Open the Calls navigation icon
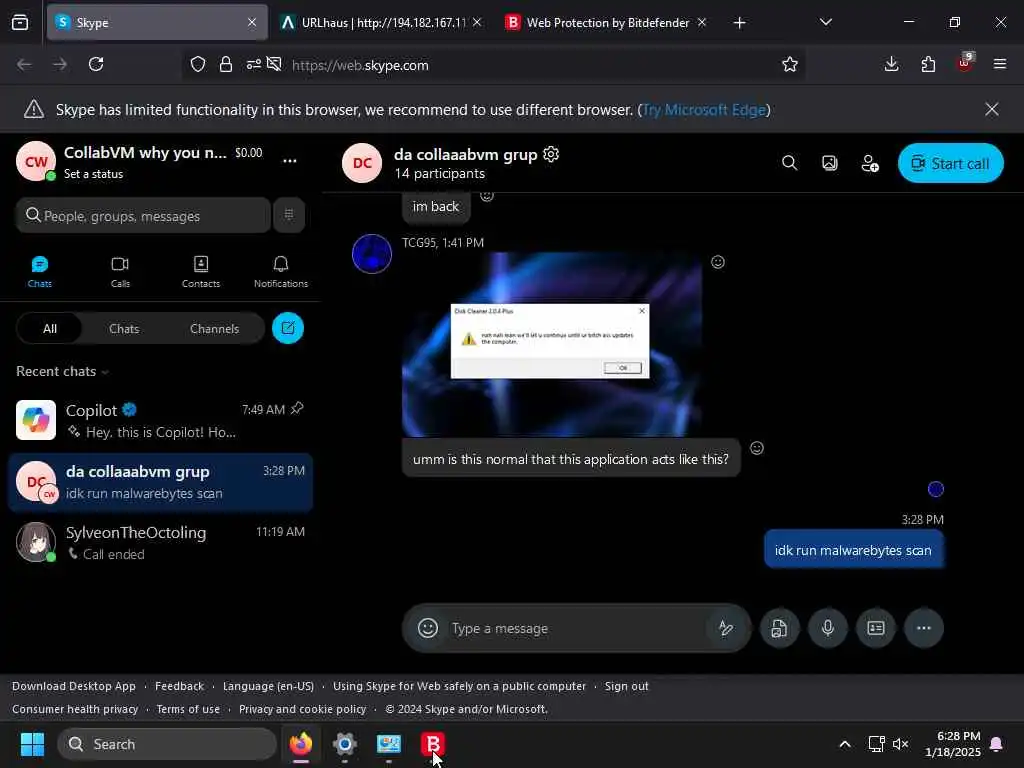The image size is (1024, 768). (120, 272)
